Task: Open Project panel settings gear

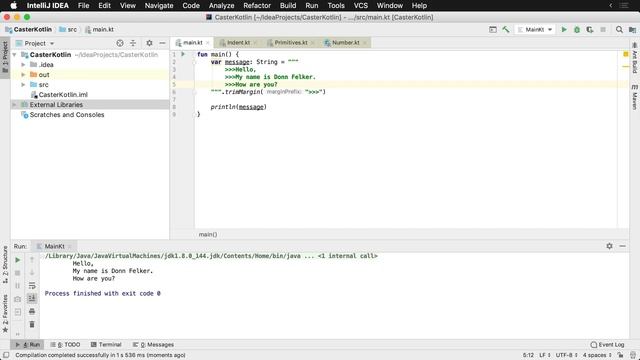Action: point(149,43)
